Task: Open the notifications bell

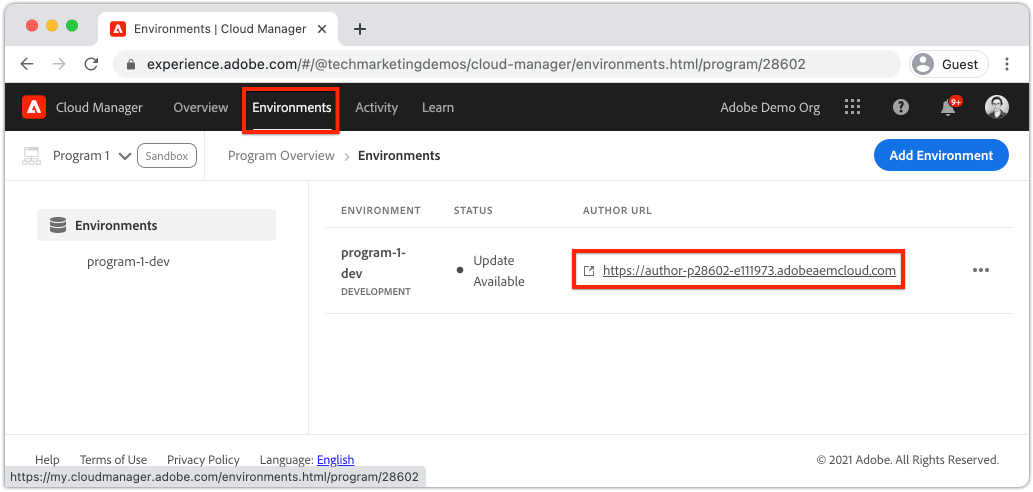Action: (x=949, y=107)
